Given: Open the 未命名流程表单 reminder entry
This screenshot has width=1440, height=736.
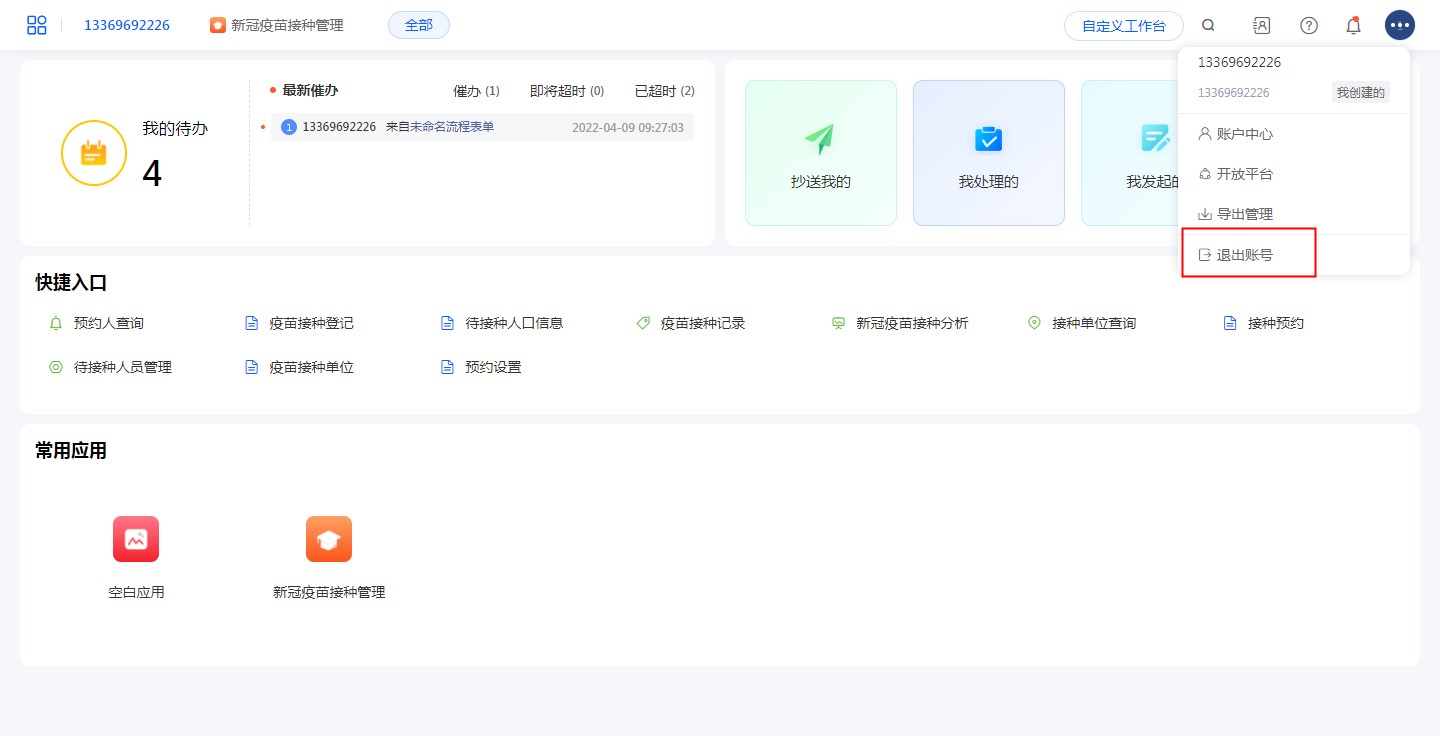Looking at the screenshot, I should pyautogui.click(x=452, y=127).
